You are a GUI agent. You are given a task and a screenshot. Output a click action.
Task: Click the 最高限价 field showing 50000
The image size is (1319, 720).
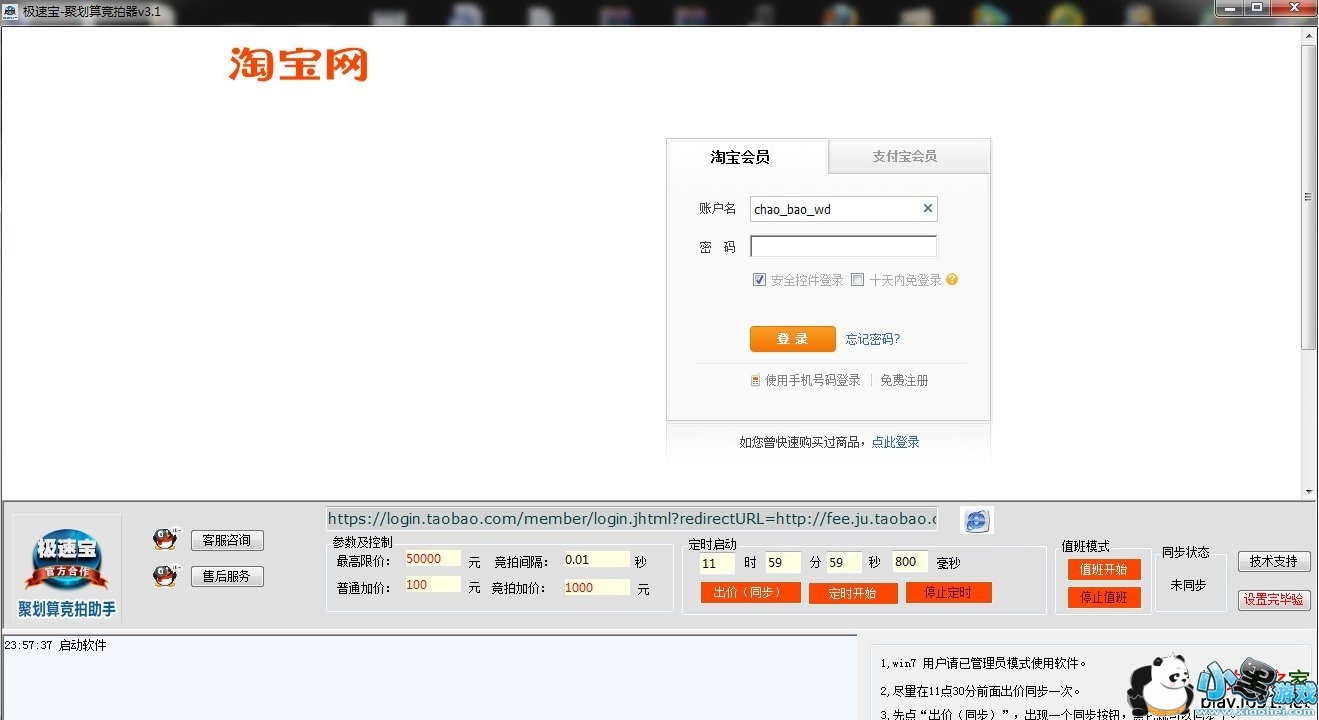coord(432,559)
